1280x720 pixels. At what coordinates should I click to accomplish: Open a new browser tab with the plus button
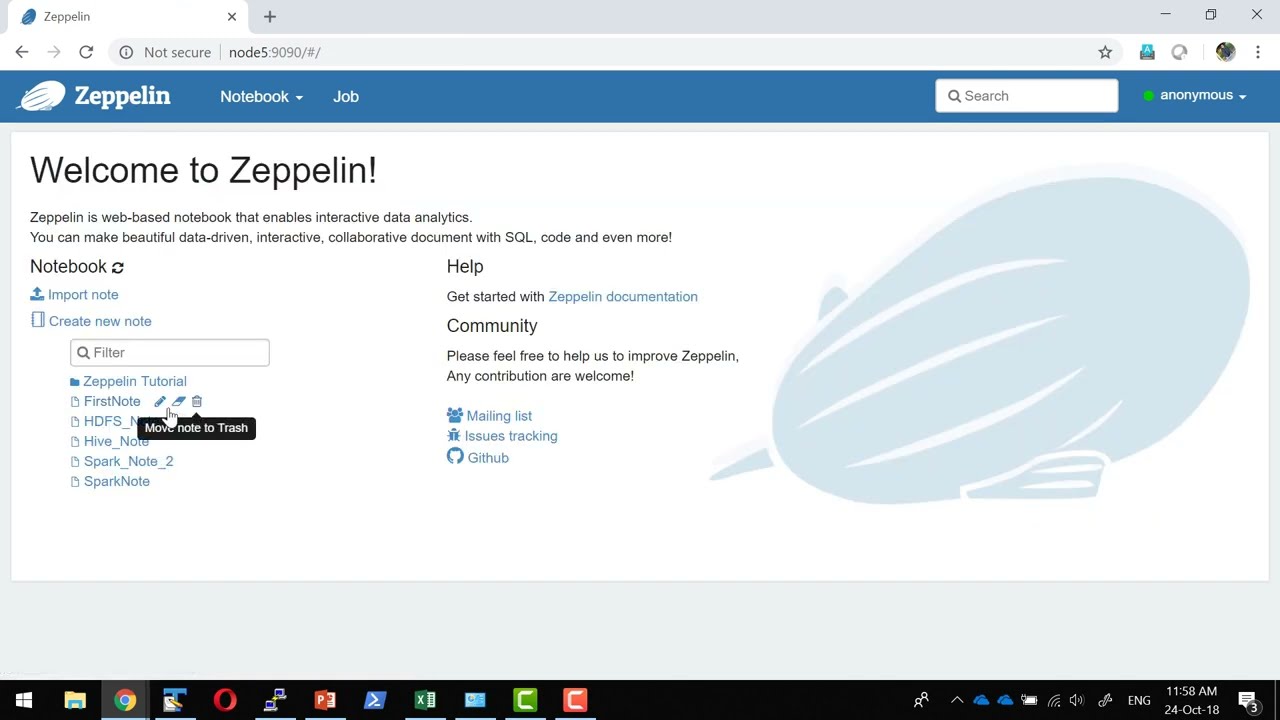click(270, 16)
